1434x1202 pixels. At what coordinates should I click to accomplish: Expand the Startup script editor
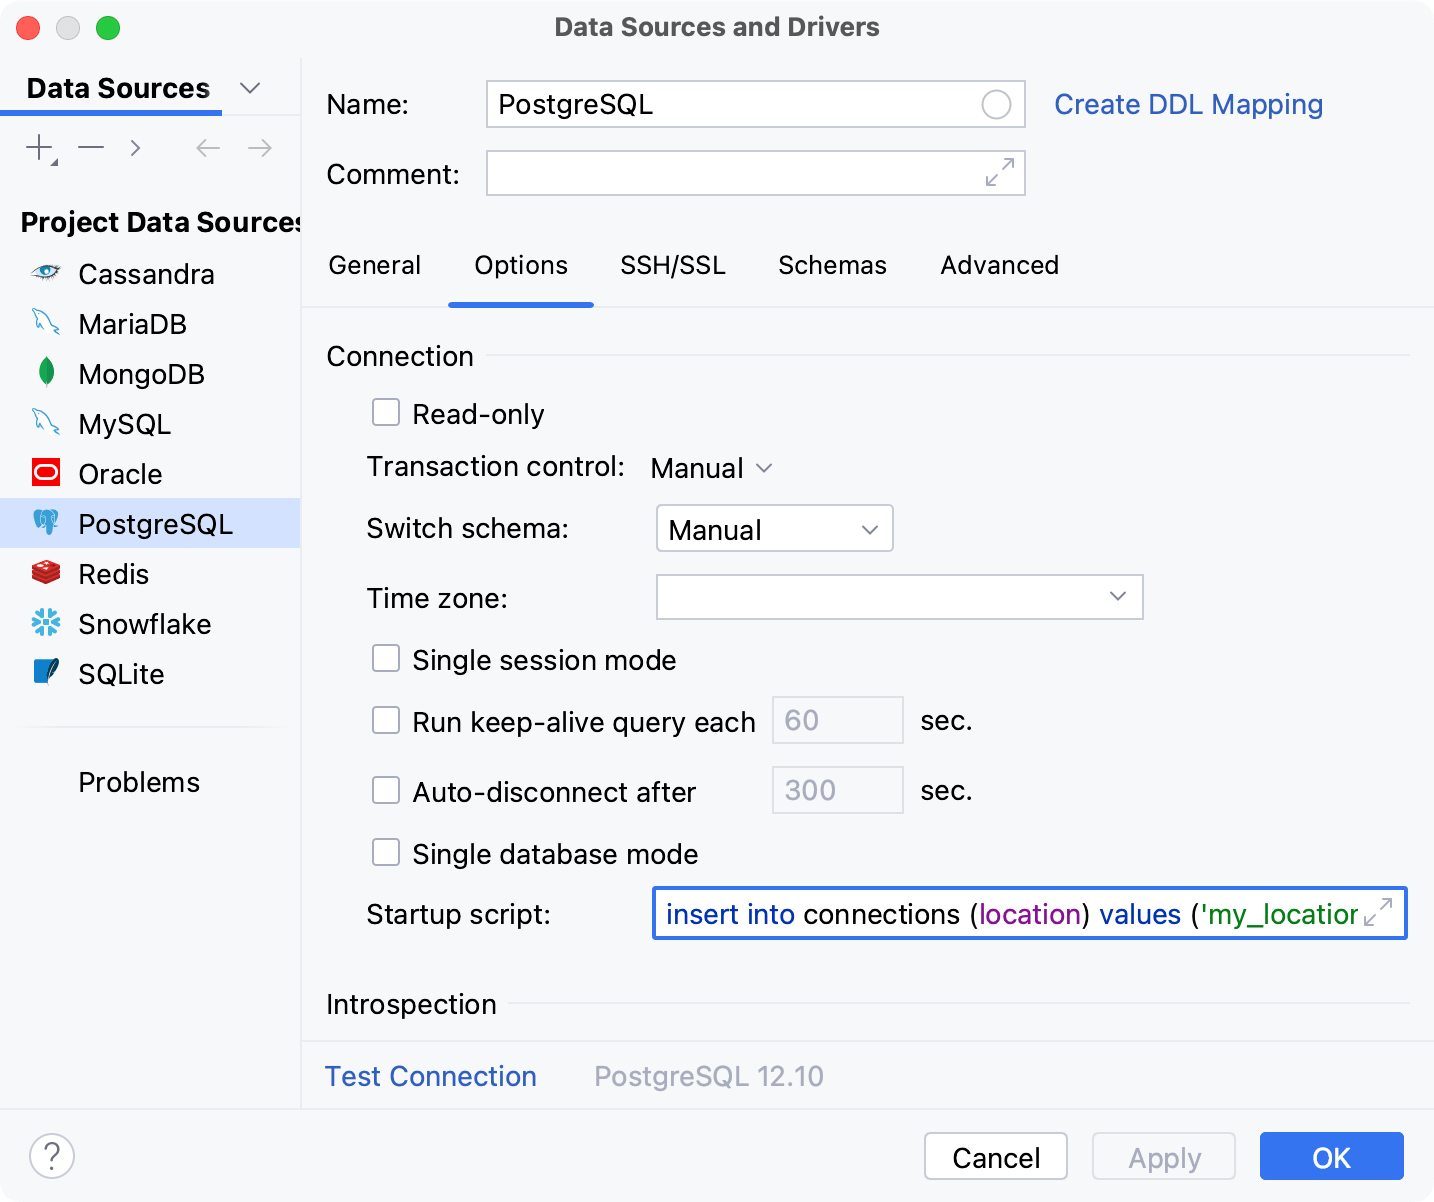point(1380,913)
